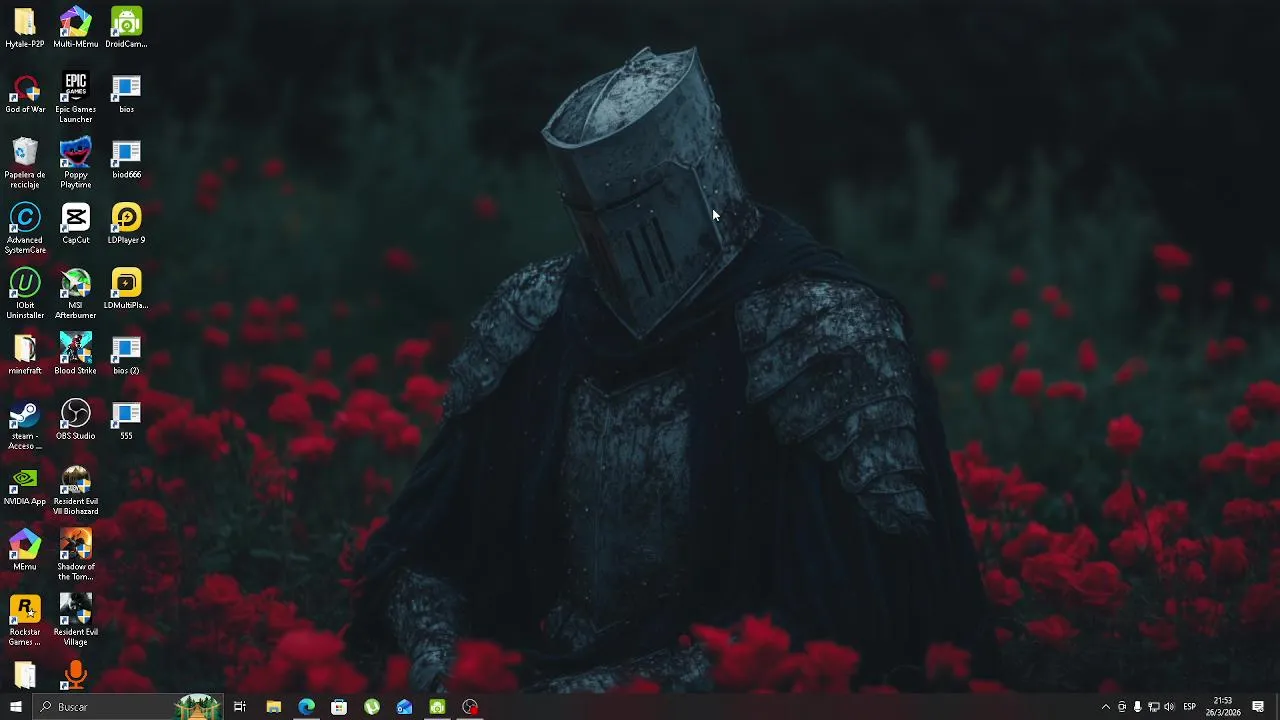
Task: Open the ESP language selector
Action: pos(1190,707)
